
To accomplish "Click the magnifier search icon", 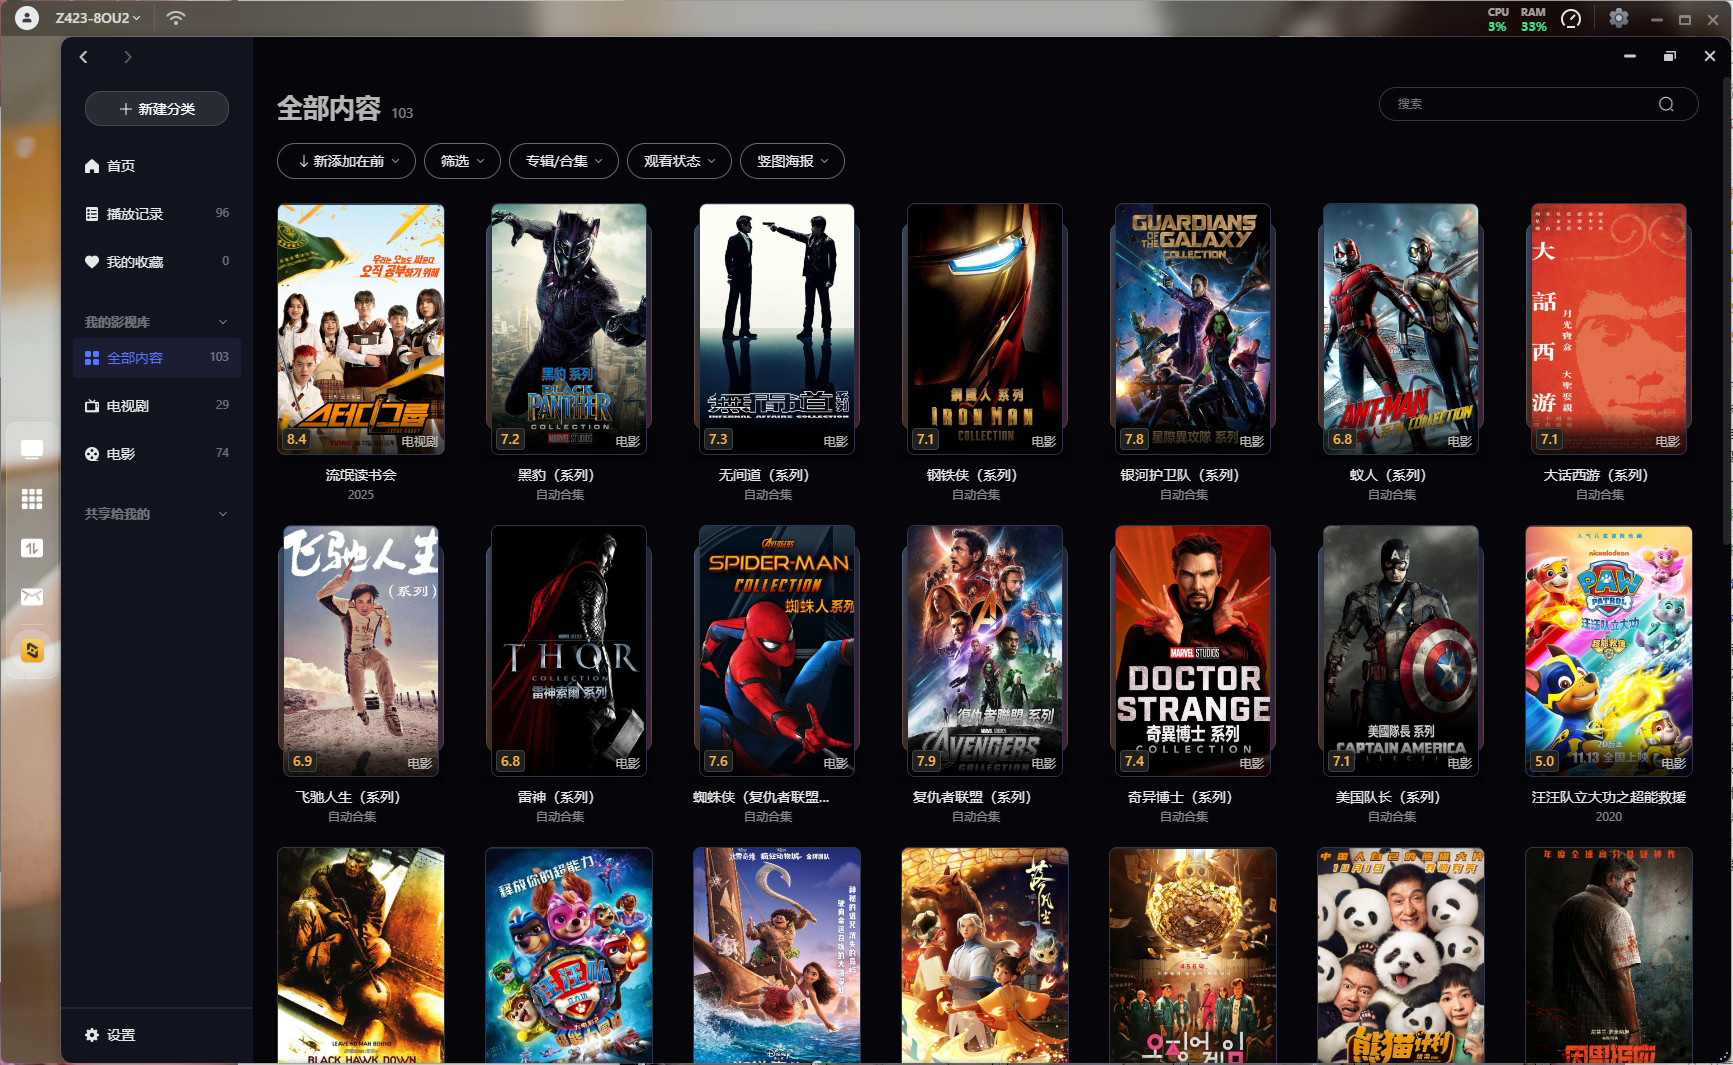I will click(x=1666, y=104).
